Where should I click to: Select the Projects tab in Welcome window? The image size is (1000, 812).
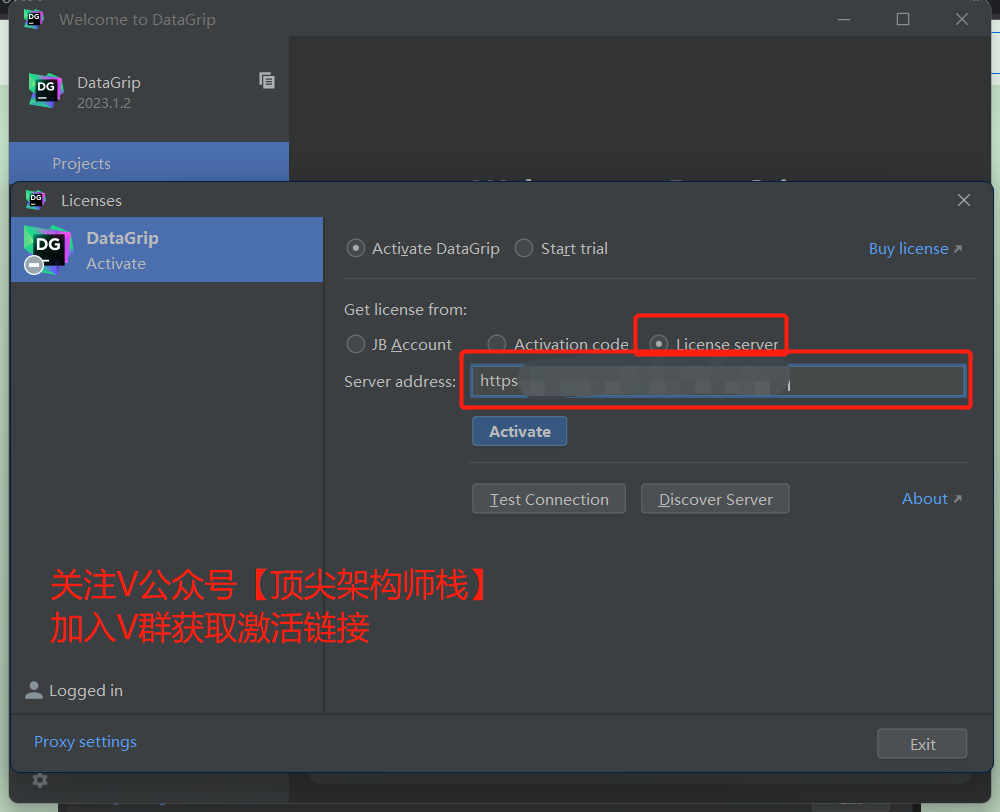click(149, 163)
